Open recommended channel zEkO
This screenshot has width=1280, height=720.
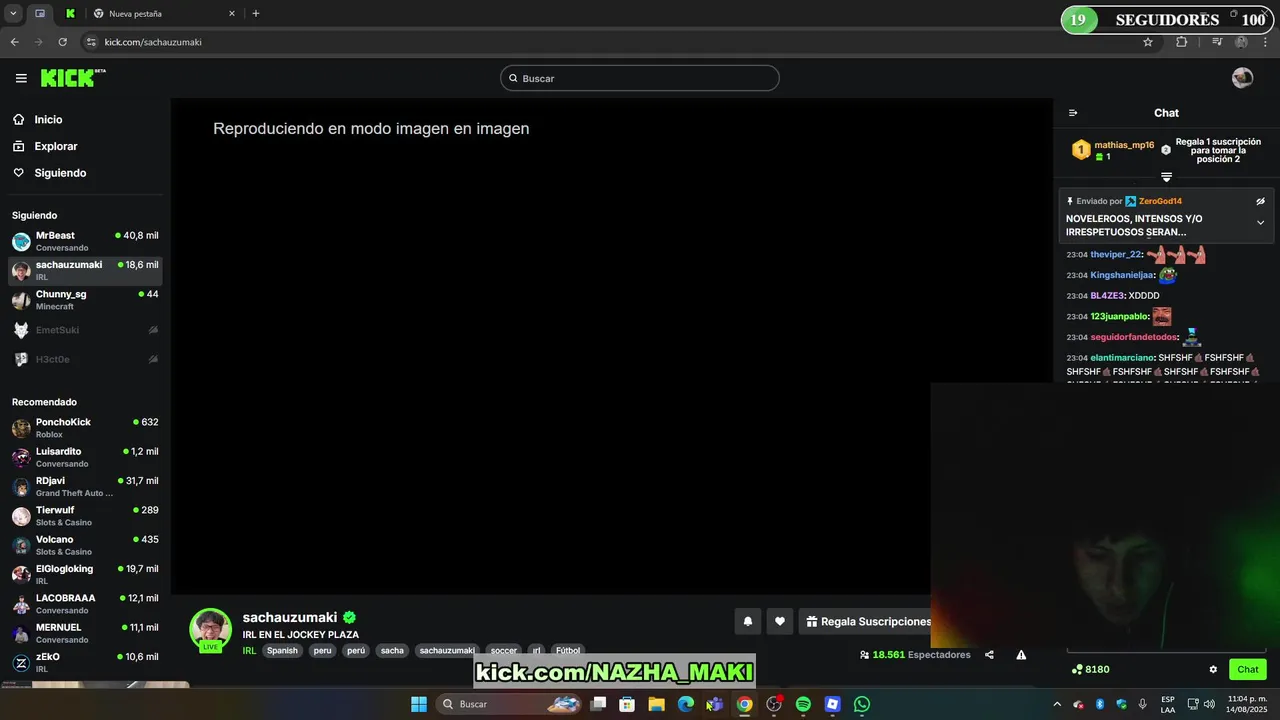point(85,662)
